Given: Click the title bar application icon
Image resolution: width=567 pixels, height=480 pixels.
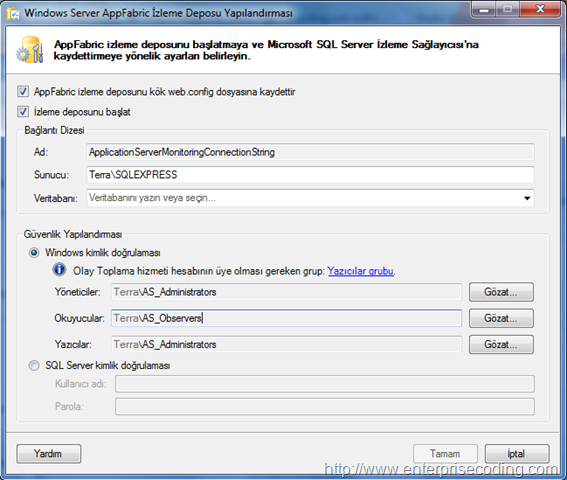Looking at the screenshot, I should 13,13.
